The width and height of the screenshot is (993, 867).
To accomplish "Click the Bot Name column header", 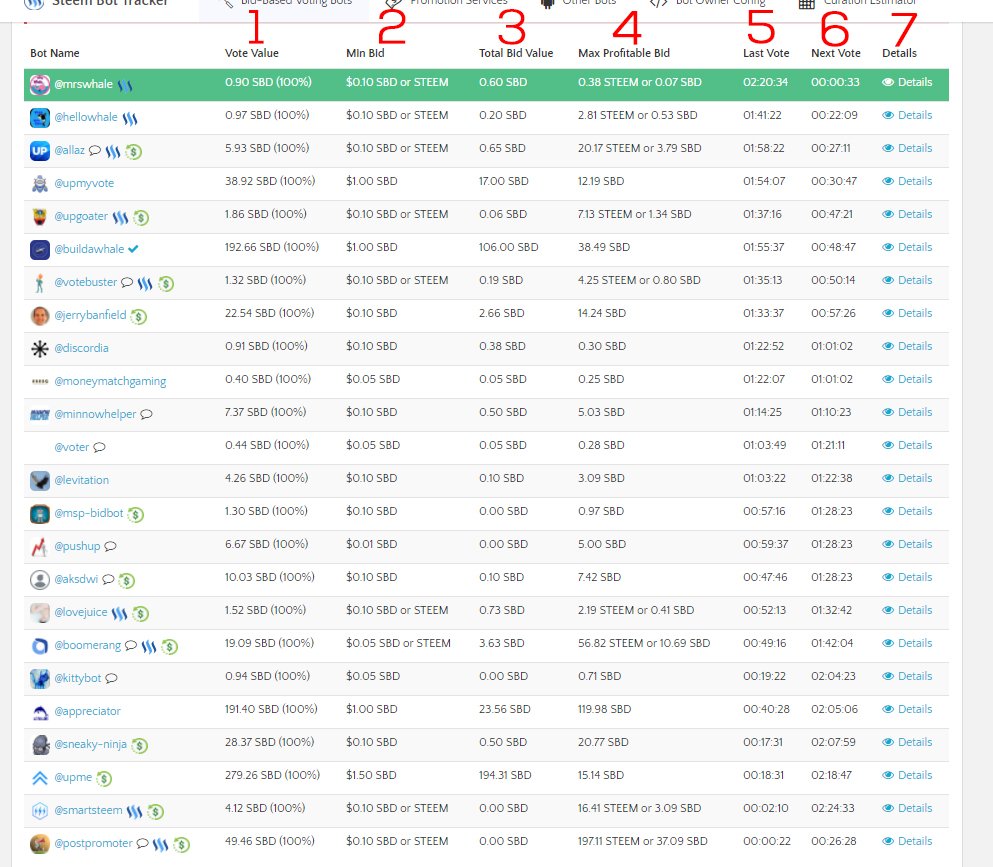I will coord(54,53).
